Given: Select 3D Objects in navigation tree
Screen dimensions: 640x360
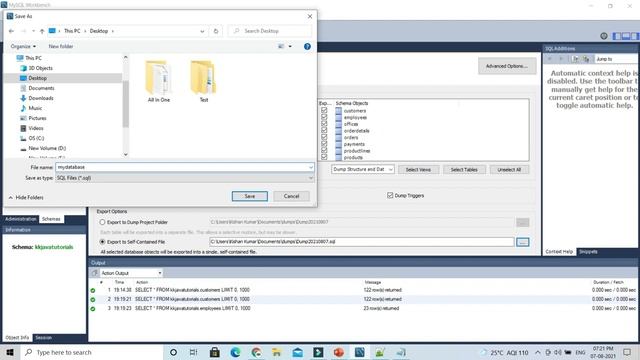Looking at the screenshot, I should [x=40, y=68].
